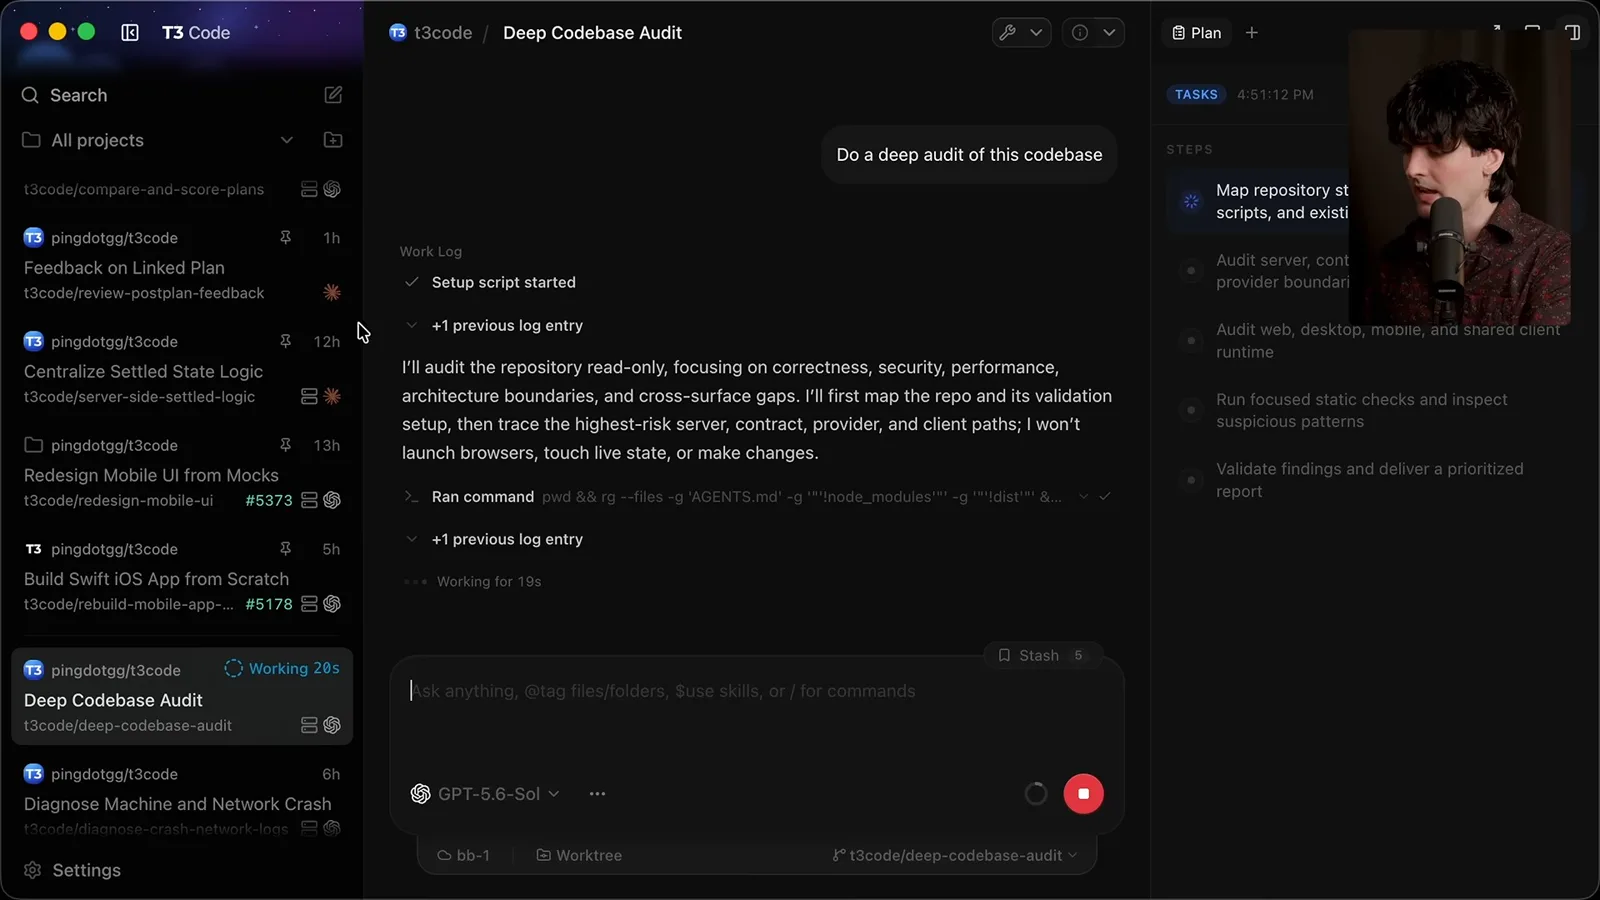Open the Diagnose Machine and Network Crash thread
Viewport: 1600px width, 900px height.
(182, 800)
